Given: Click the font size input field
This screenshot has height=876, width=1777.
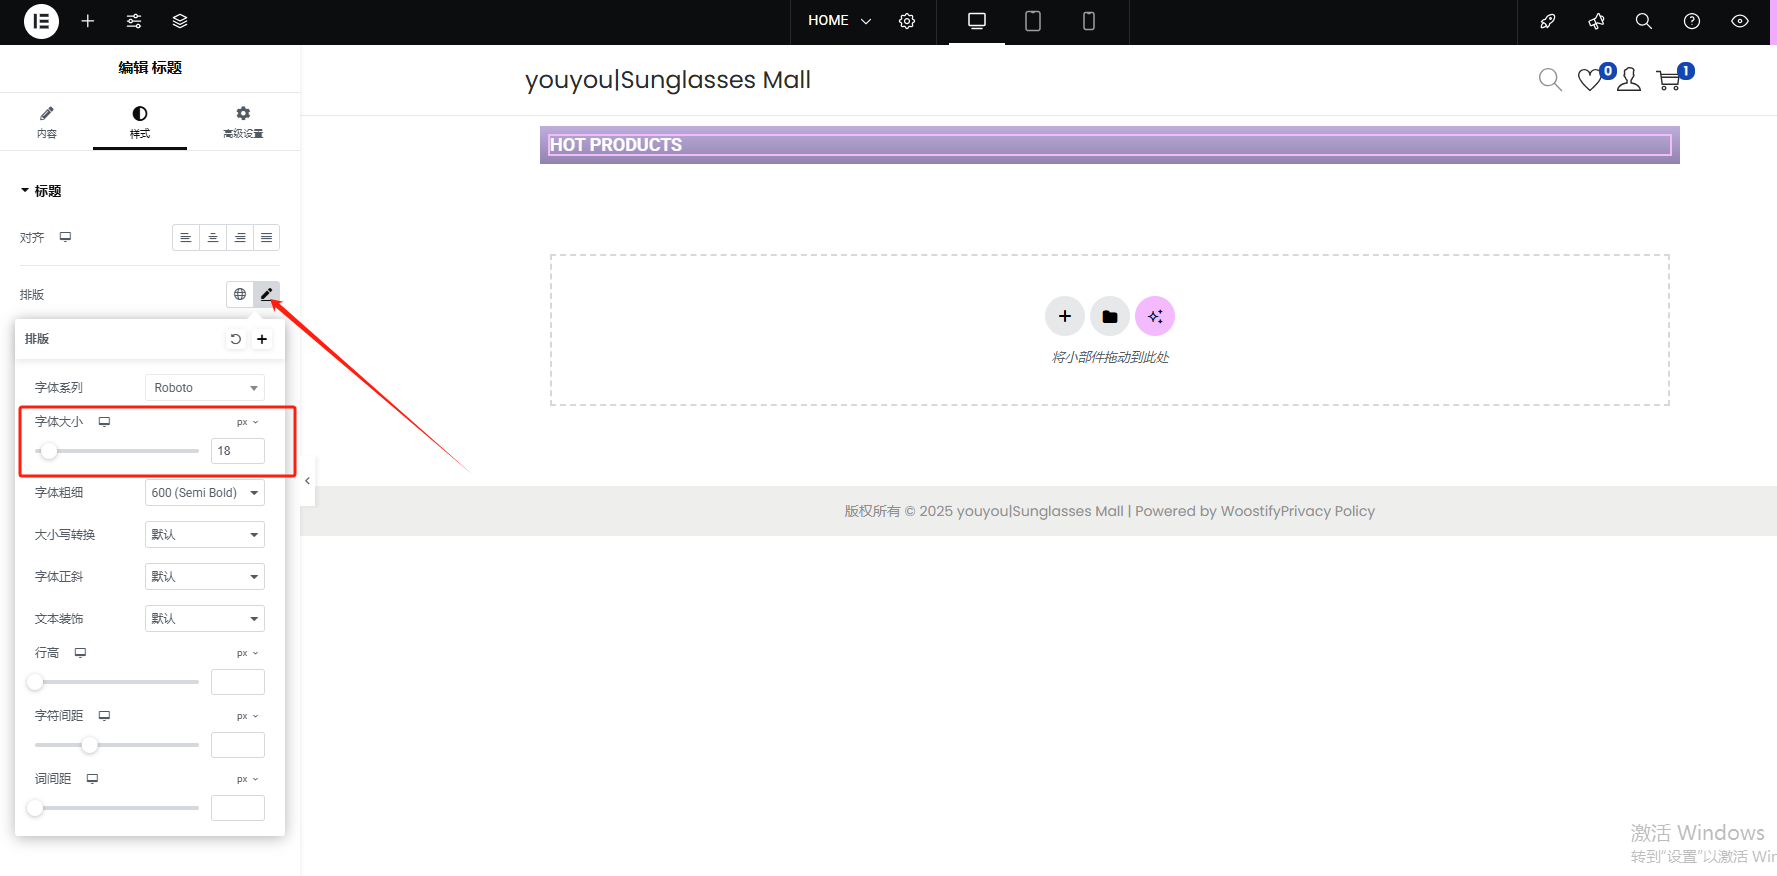Looking at the screenshot, I should click(238, 451).
